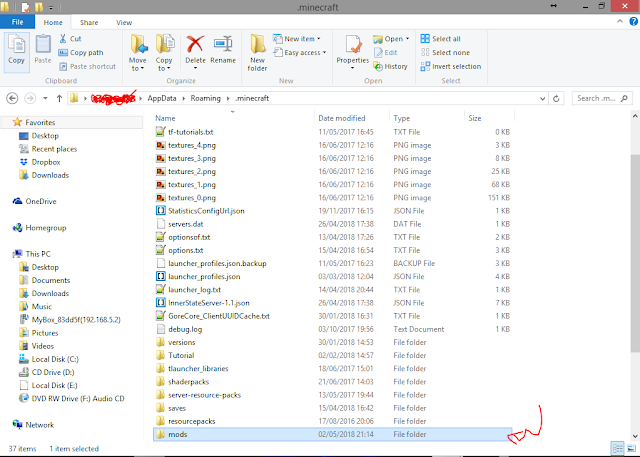
Task: Select file servers.dat
Action: click(333, 224)
